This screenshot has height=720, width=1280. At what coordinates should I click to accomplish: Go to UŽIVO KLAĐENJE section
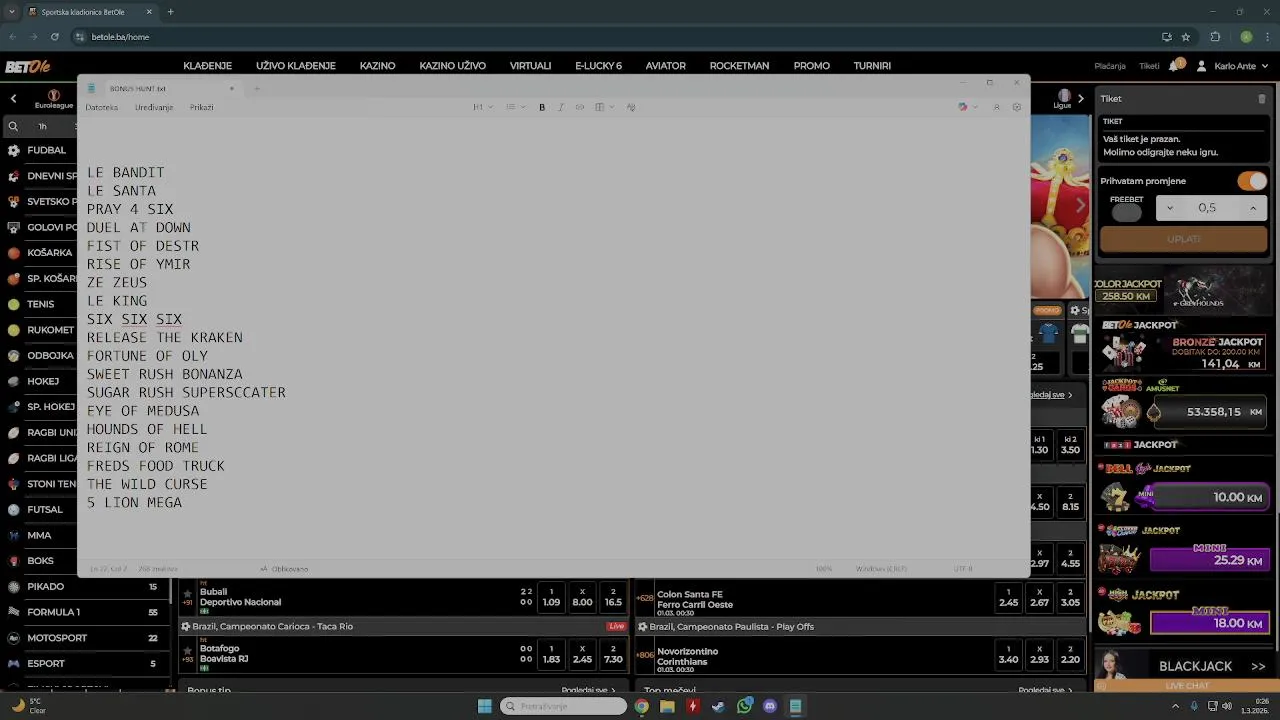coord(295,66)
